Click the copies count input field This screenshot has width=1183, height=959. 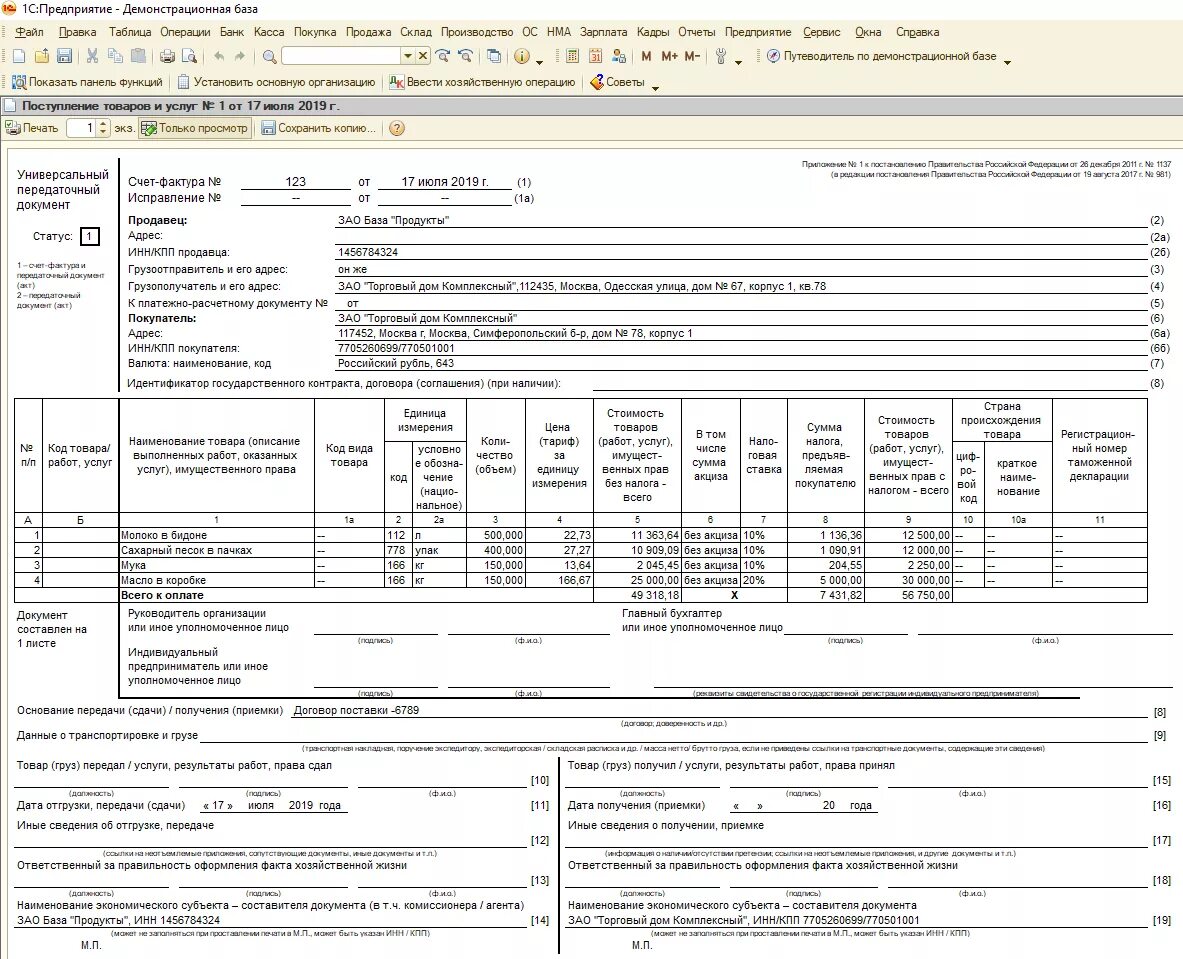(x=82, y=128)
